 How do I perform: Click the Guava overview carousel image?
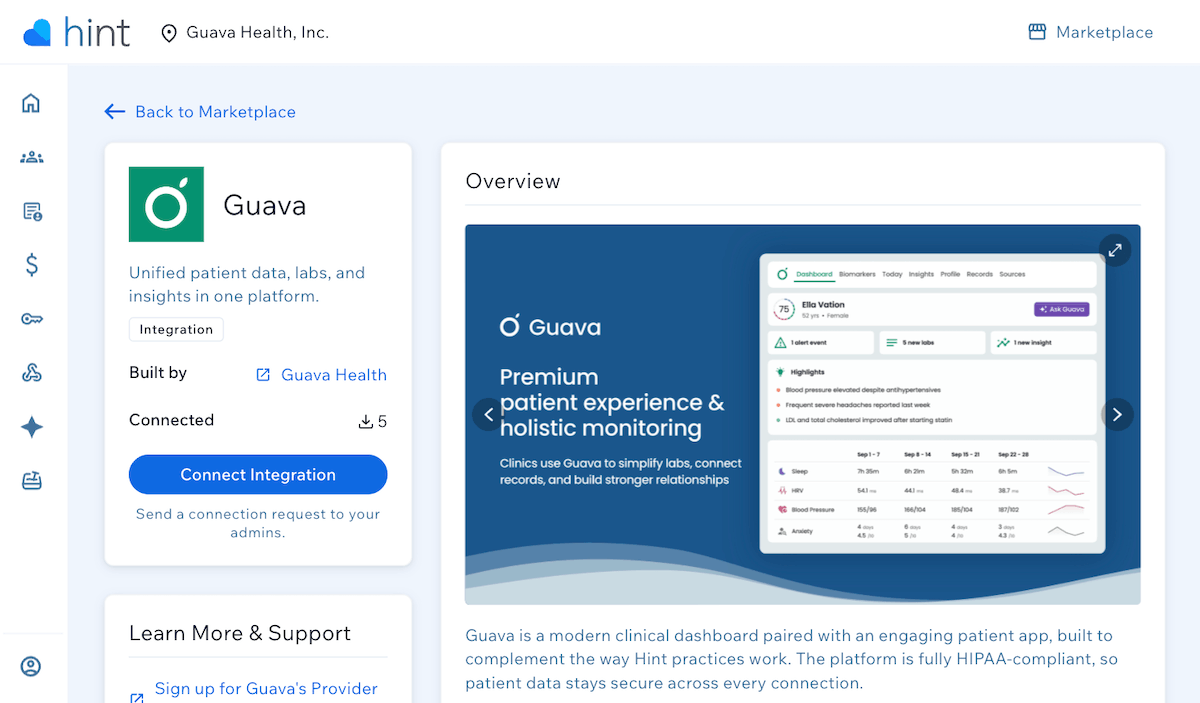pyautogui.click(x=802, y=414)
